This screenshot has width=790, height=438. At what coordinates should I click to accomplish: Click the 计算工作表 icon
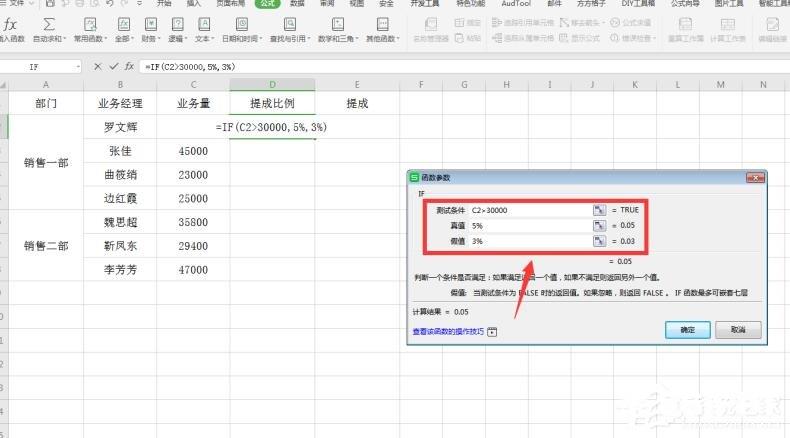(728, 24)
